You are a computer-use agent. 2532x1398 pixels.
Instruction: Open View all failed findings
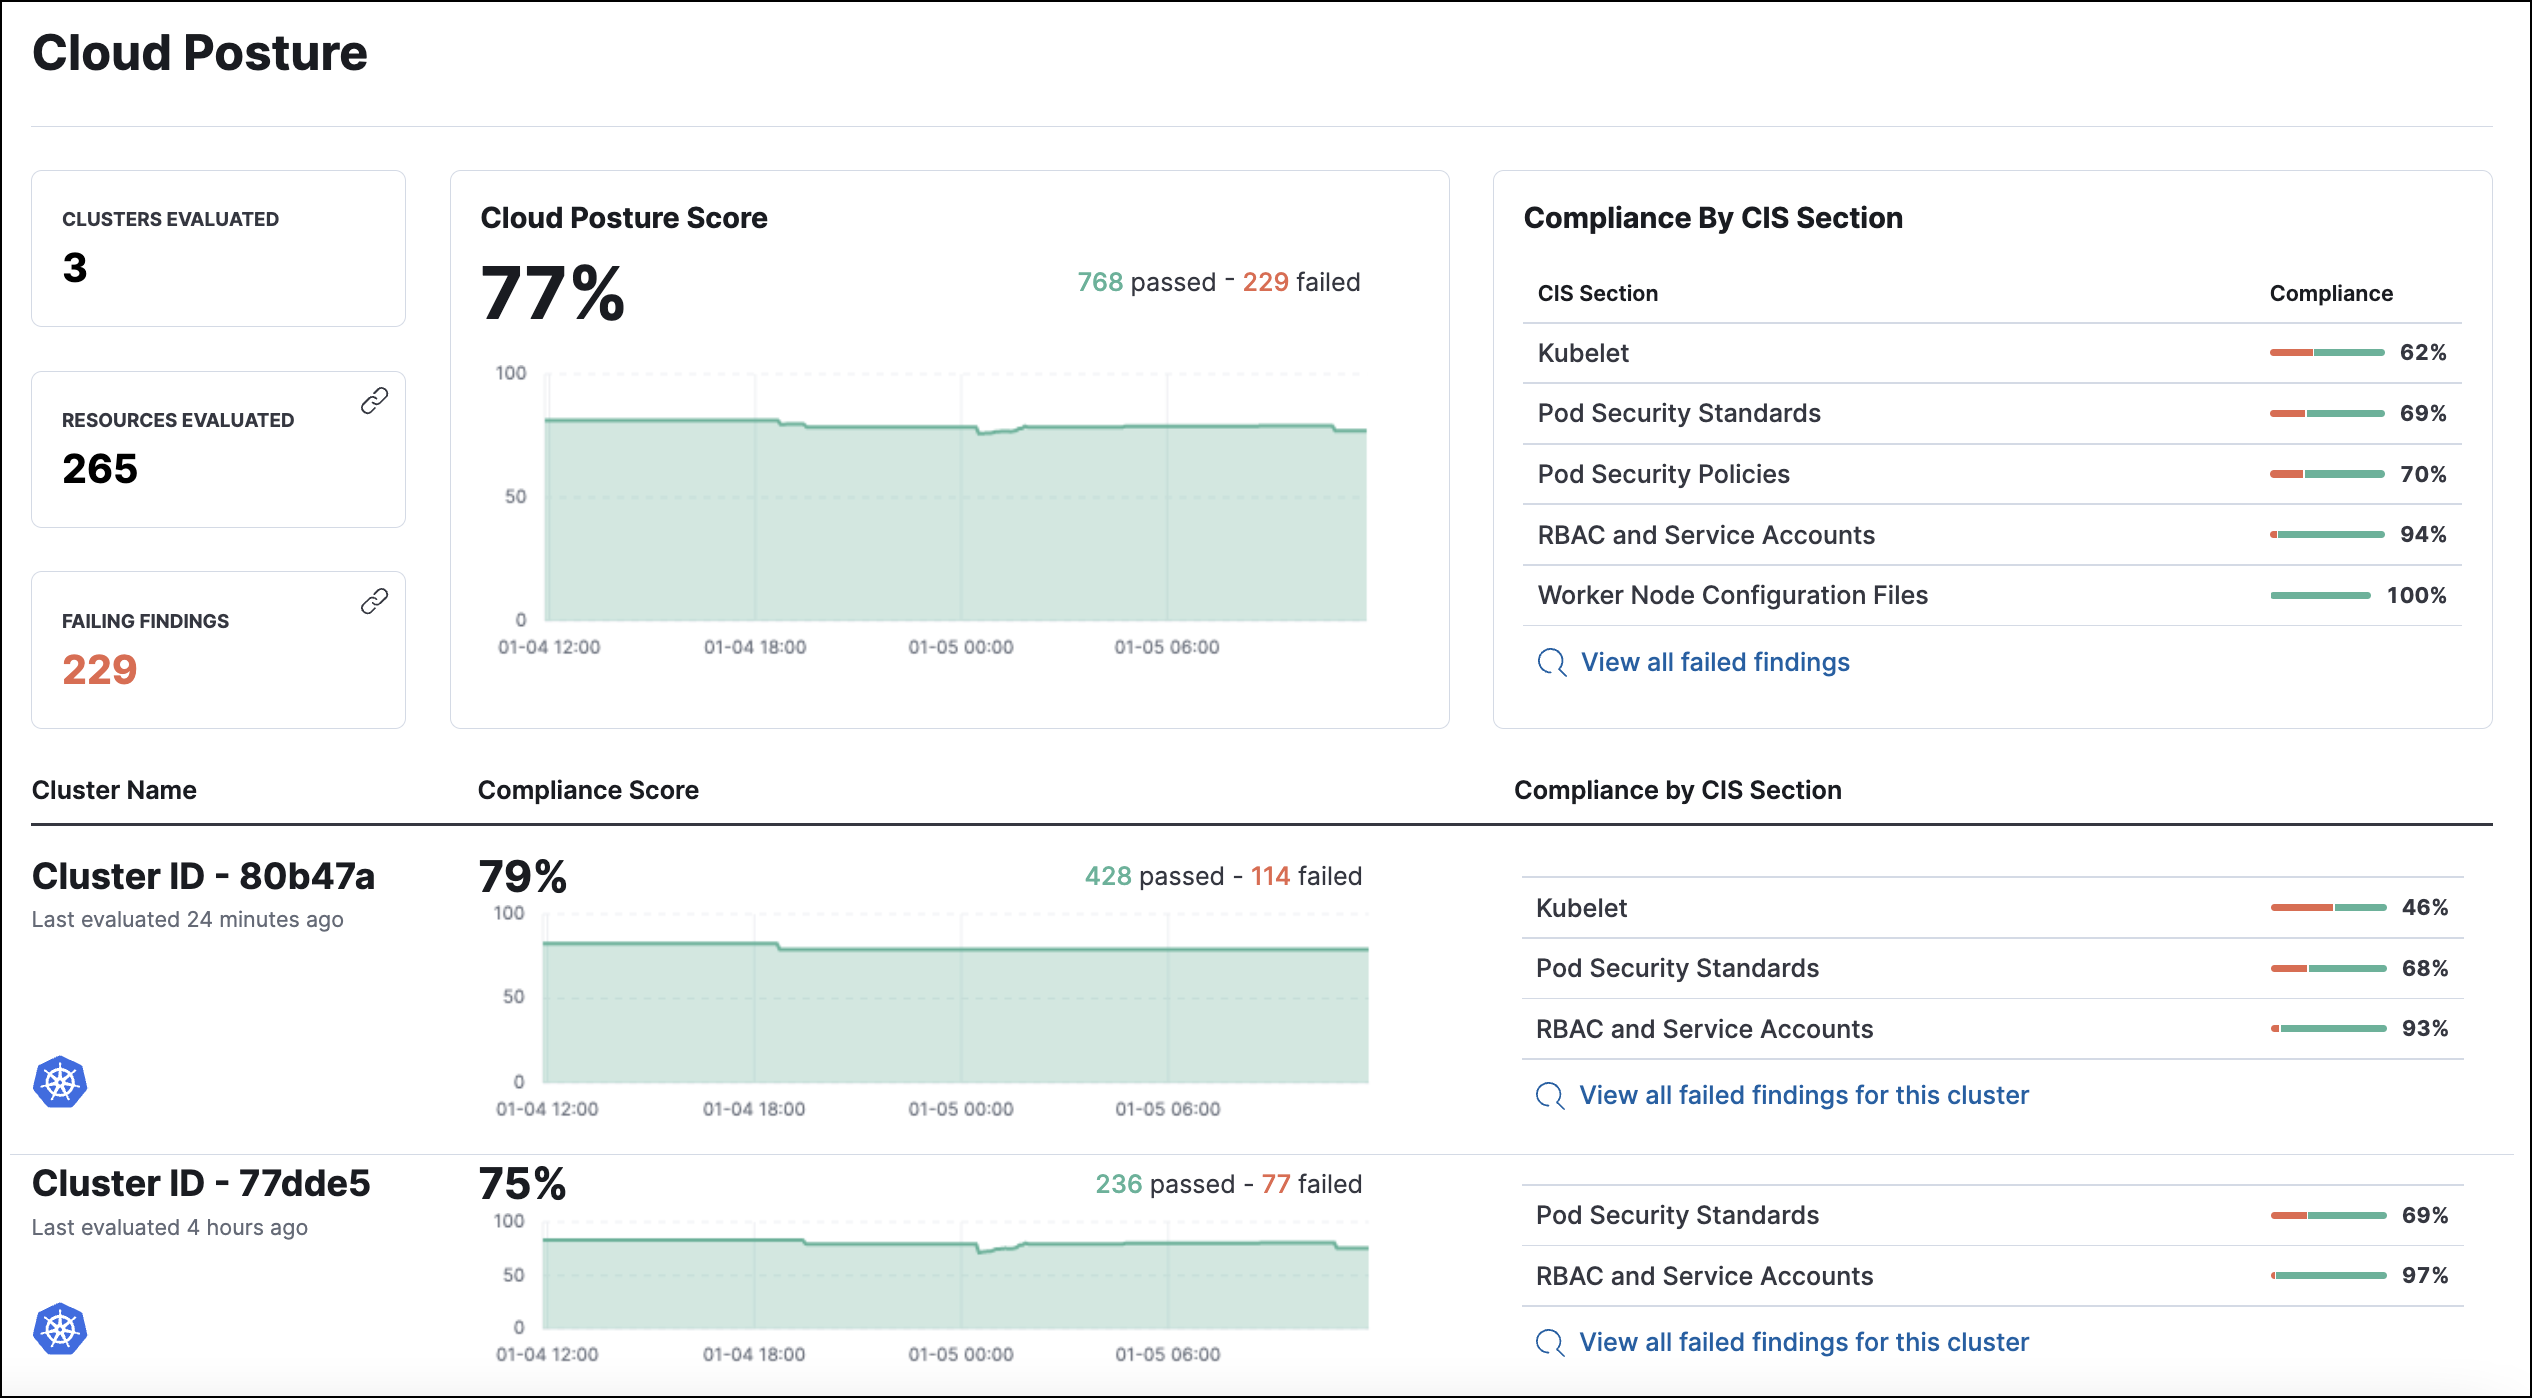pos(1714,662)
